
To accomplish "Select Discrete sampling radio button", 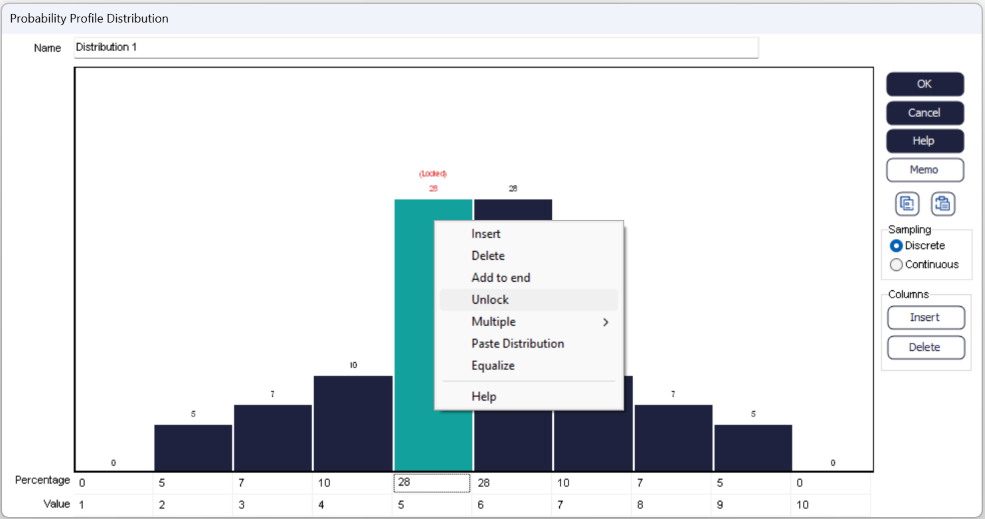I will coord(897,246).
